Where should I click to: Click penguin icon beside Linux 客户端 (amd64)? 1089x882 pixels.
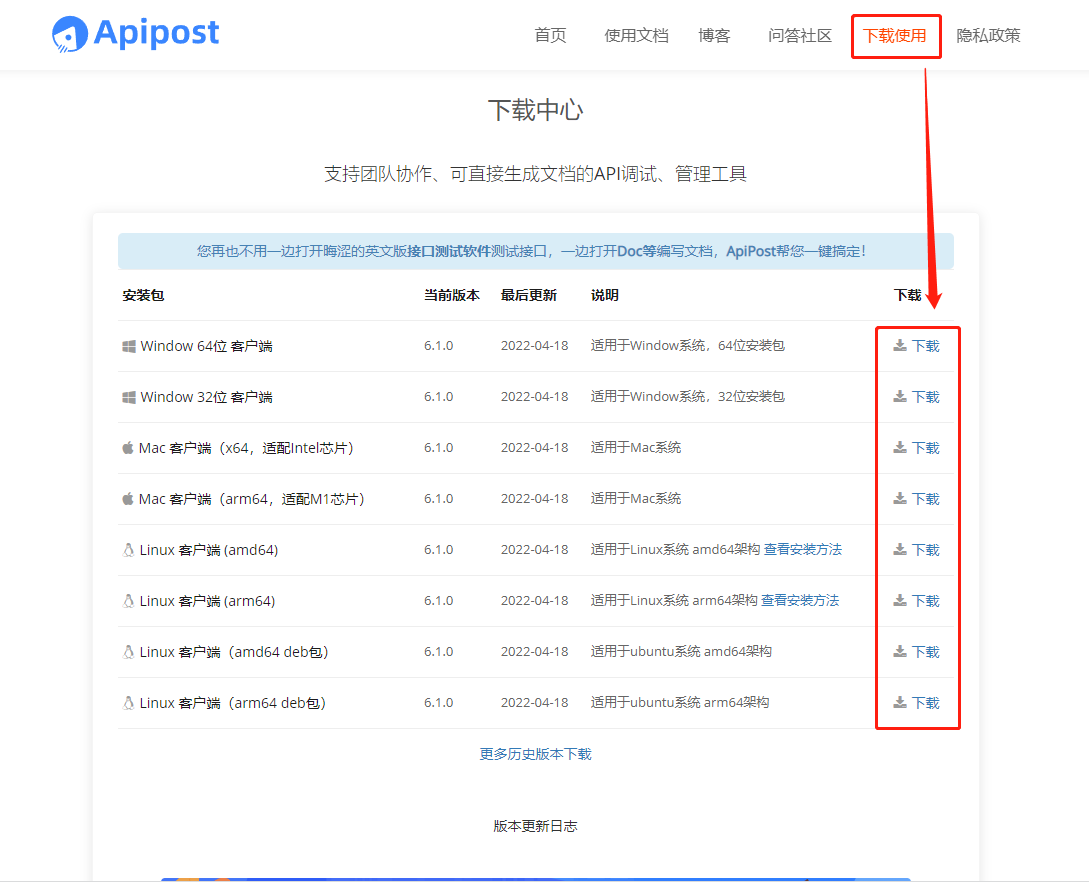click(128, 549)
